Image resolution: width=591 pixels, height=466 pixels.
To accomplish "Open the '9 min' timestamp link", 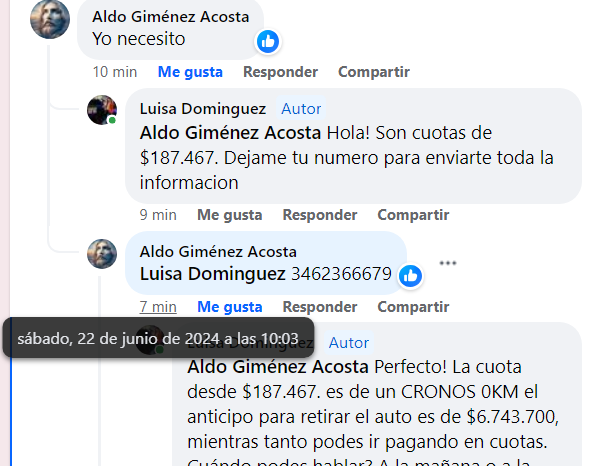I will click(158, 215).
